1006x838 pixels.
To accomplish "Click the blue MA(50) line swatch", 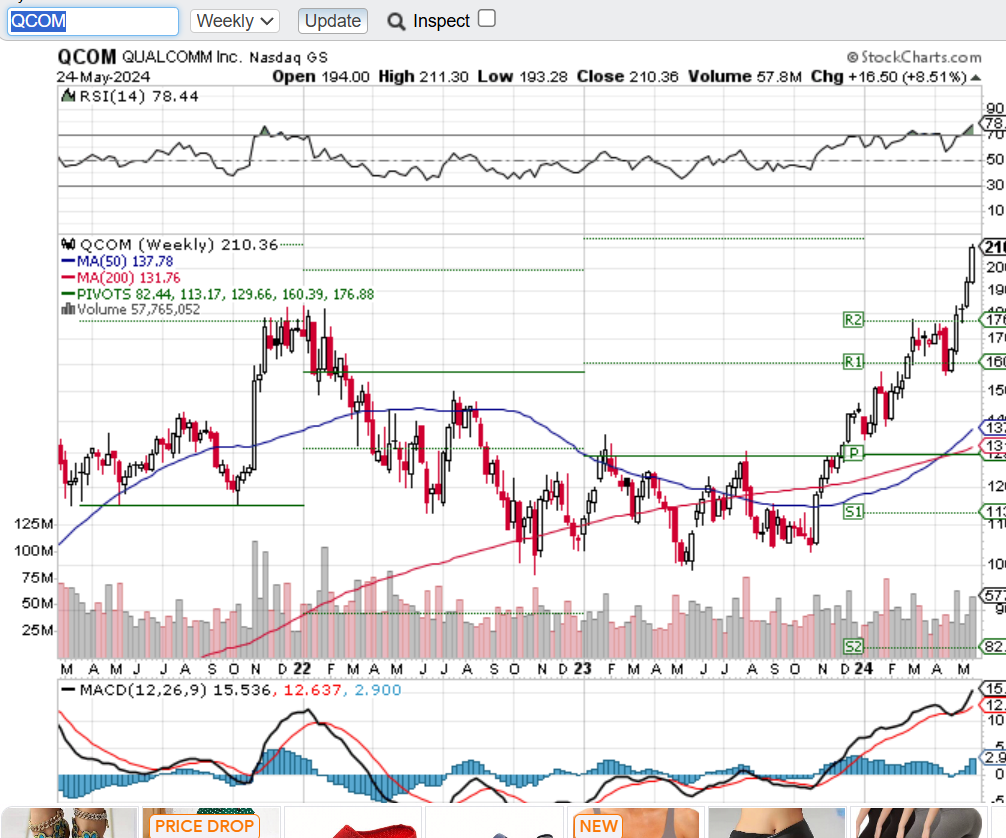I will (68, 261).
